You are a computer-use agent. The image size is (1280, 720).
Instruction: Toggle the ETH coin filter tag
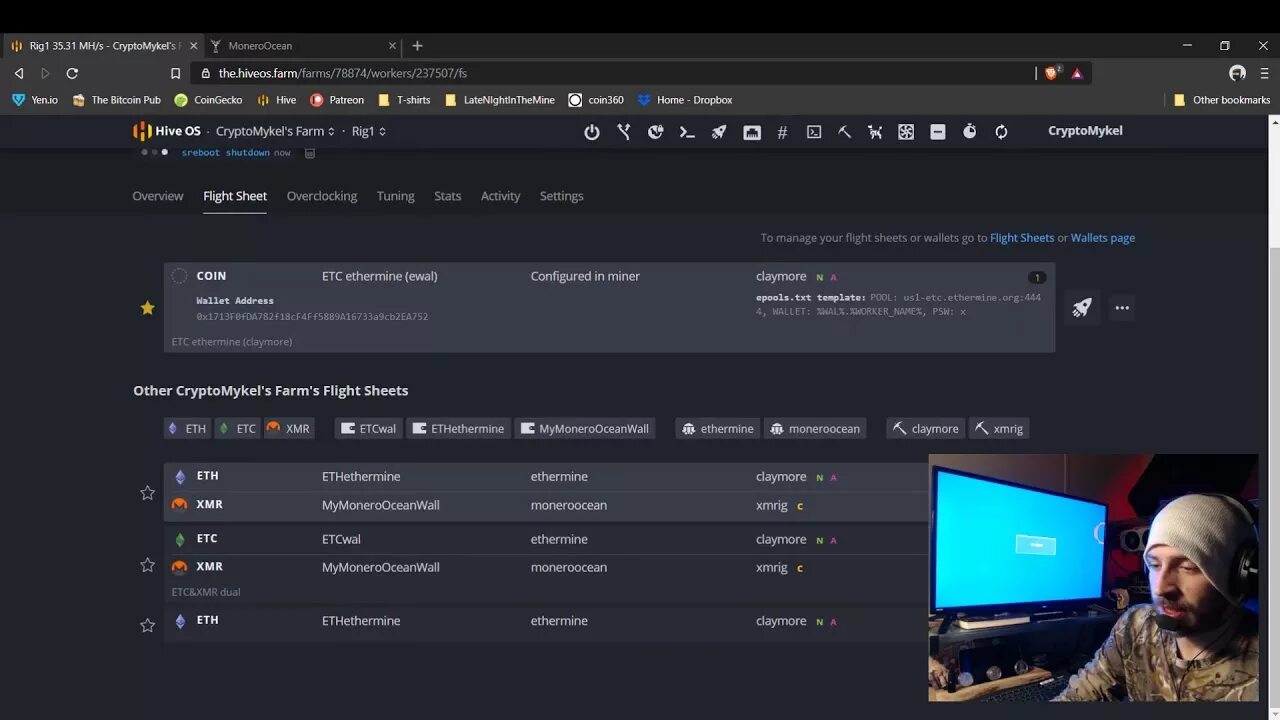[x=187, y=428]
